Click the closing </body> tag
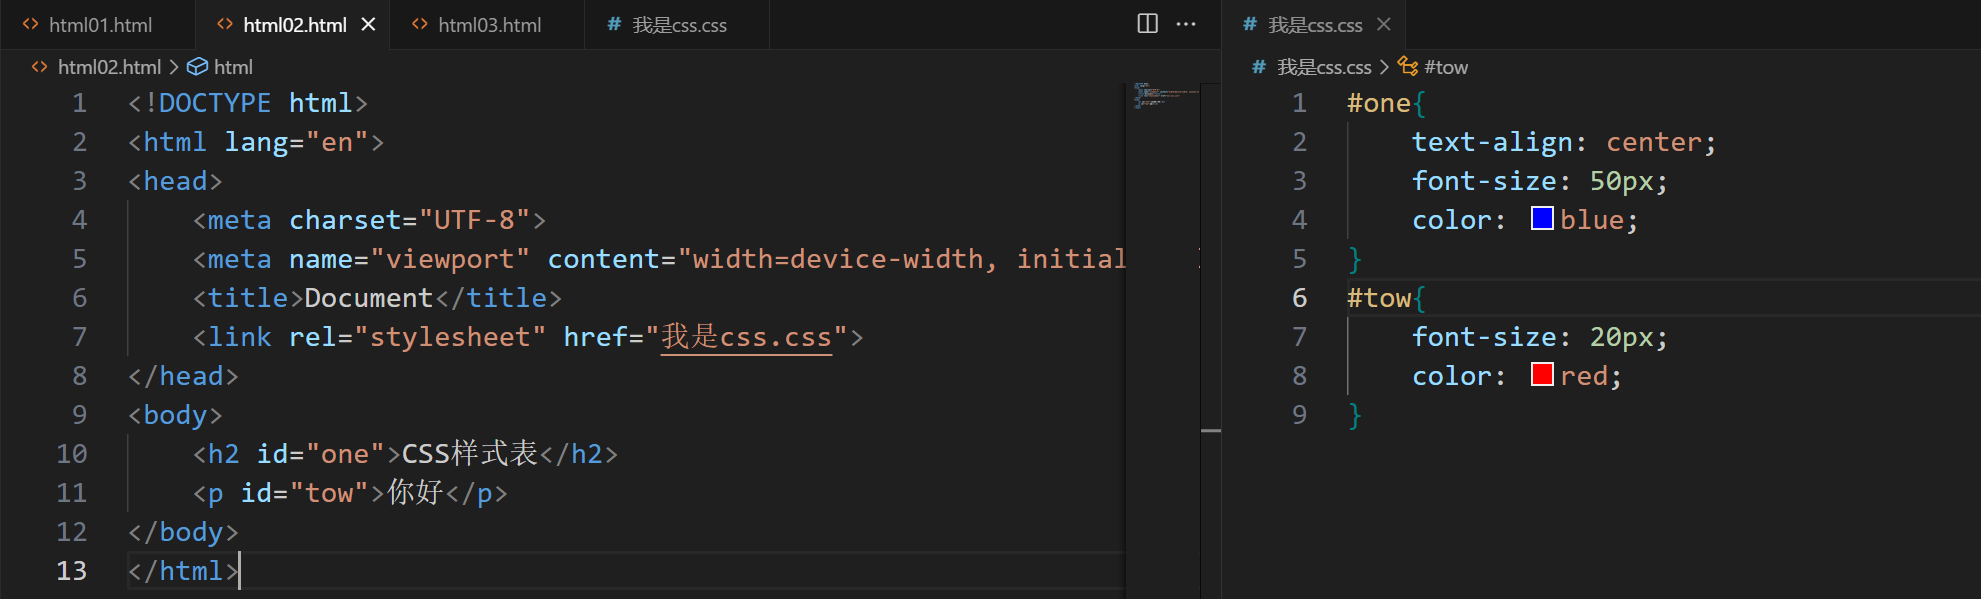Screen dimensions: 1981x599 tap(184, 532)
